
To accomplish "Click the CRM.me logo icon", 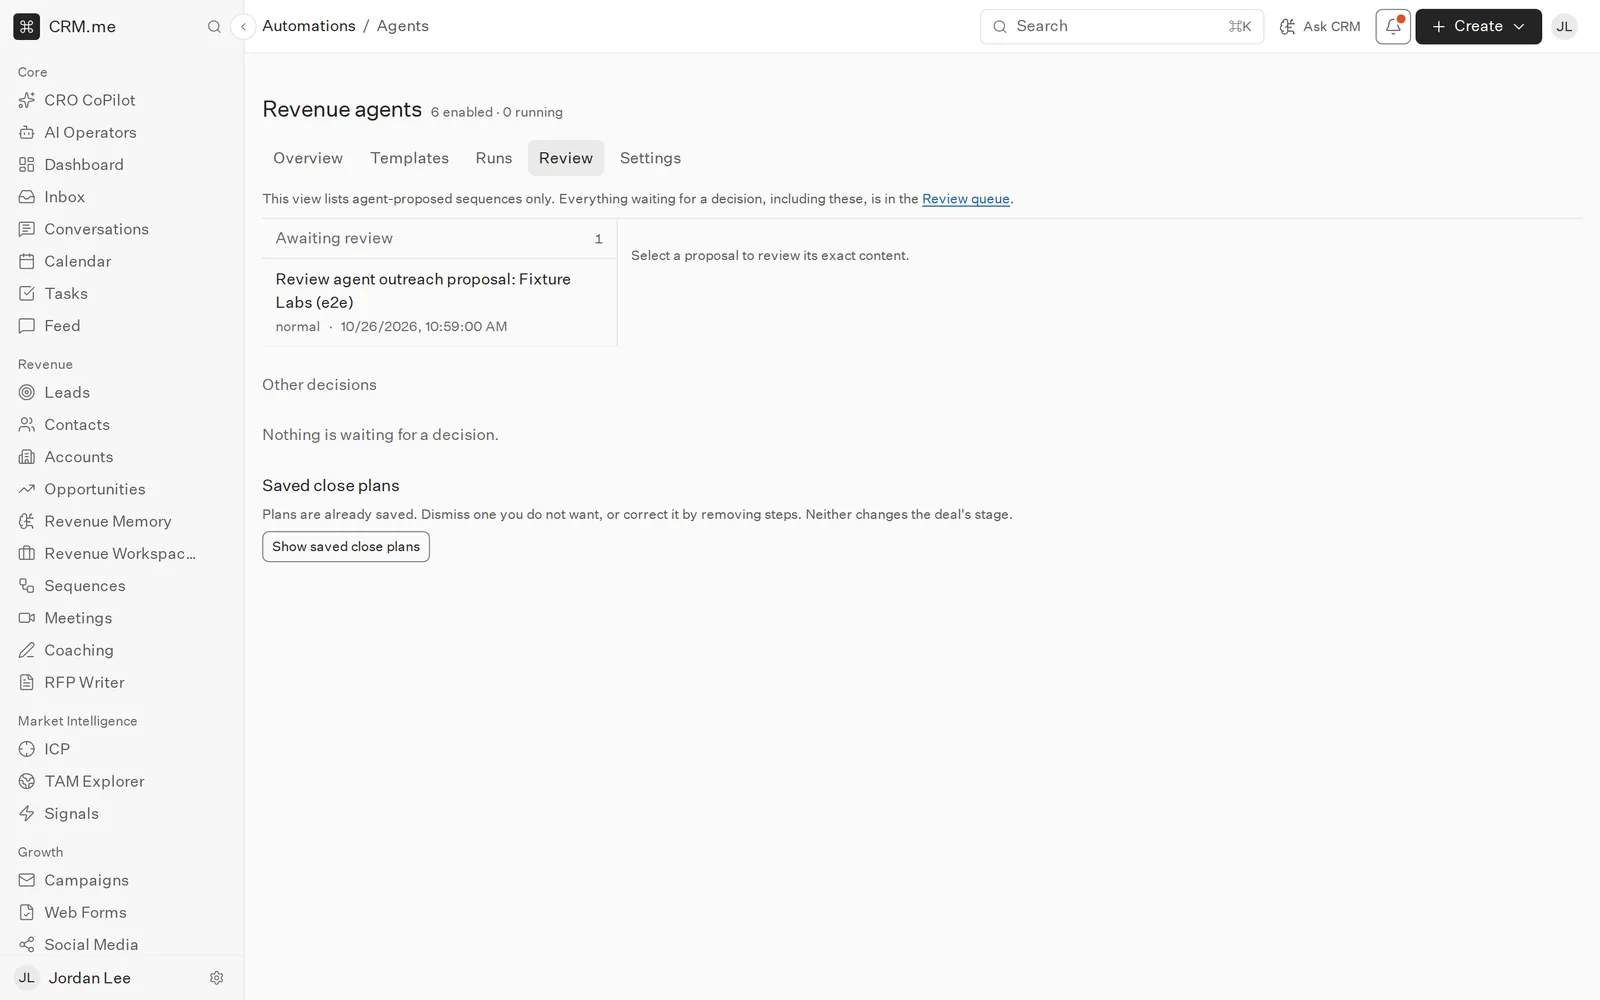I will pos(27,27).
